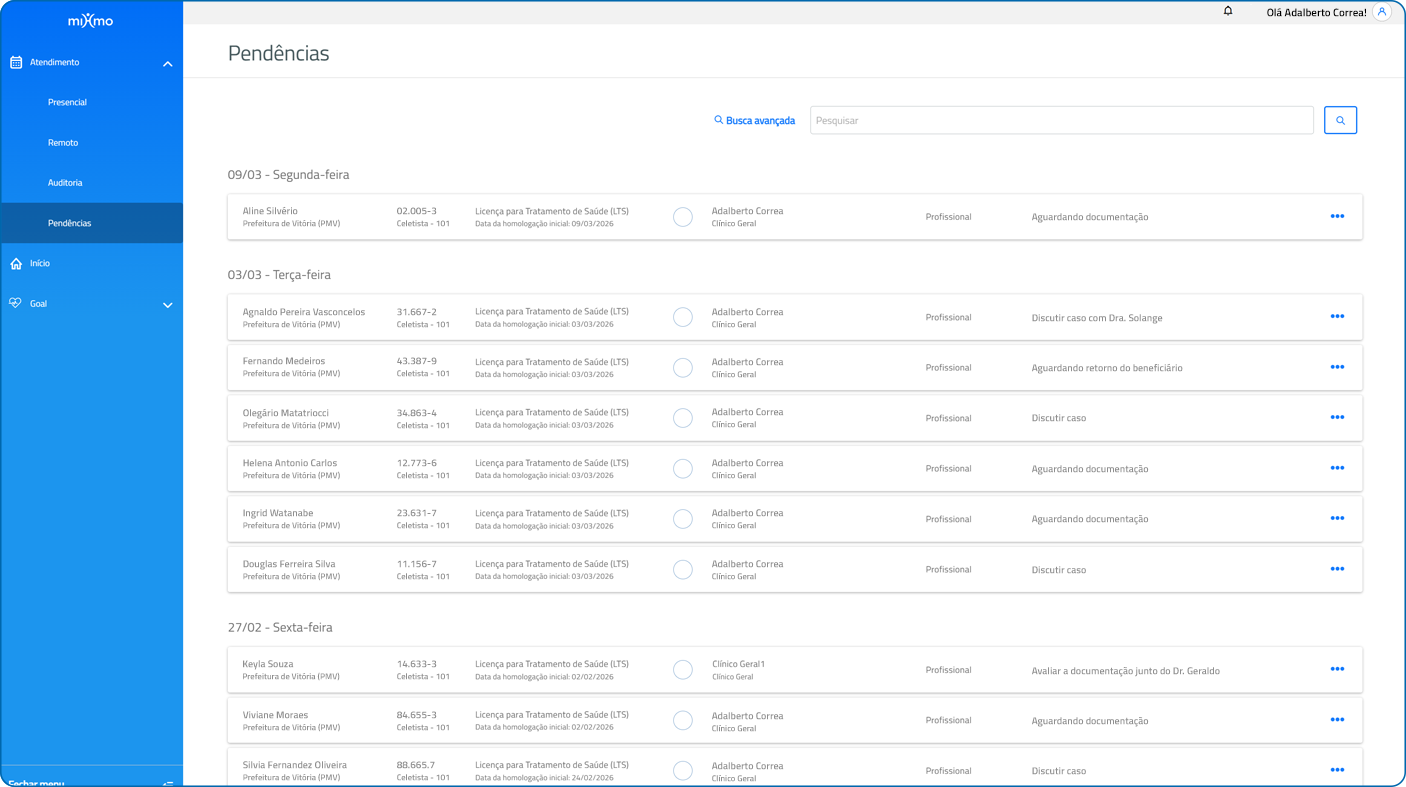Open three-dot menu for Ingrid Watanabe
The height and width of the screenshot is (787, 1406).
point(1337,518)
